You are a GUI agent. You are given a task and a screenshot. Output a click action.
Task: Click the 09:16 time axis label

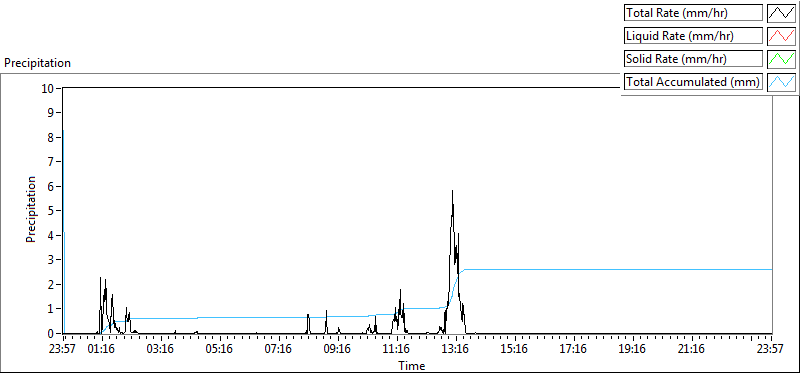338,350
